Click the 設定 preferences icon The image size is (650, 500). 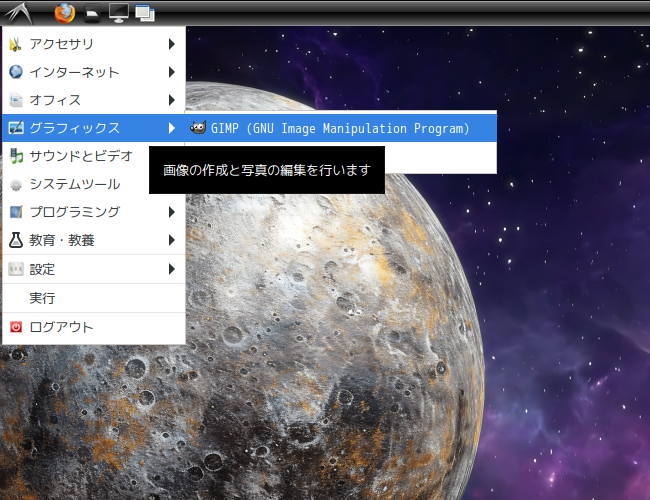[16, 269]
